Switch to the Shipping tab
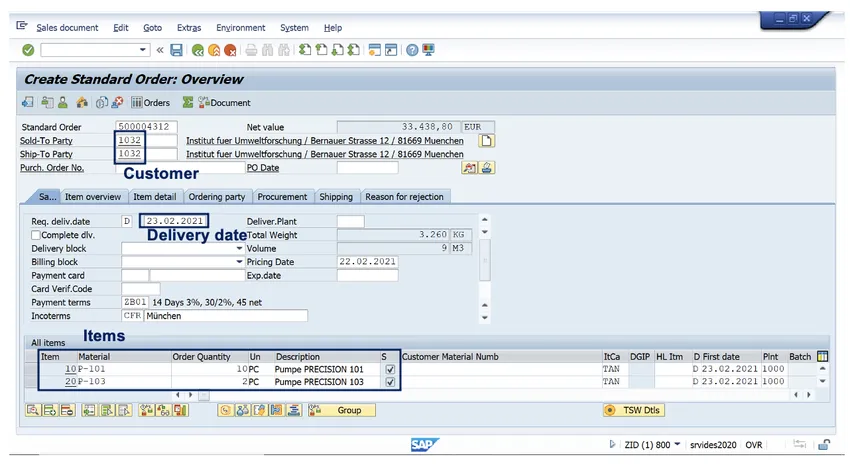 tap(336, 197)
